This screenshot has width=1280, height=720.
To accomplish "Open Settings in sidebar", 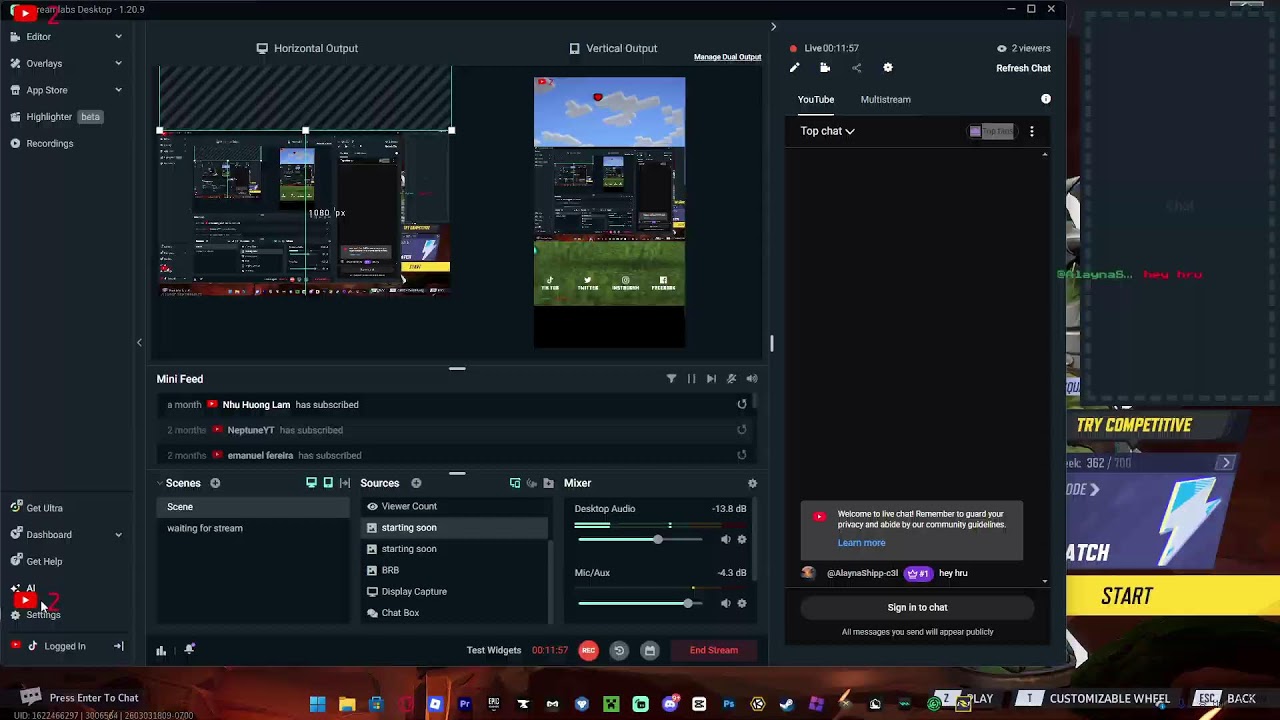I will click(x=35, y=615).
